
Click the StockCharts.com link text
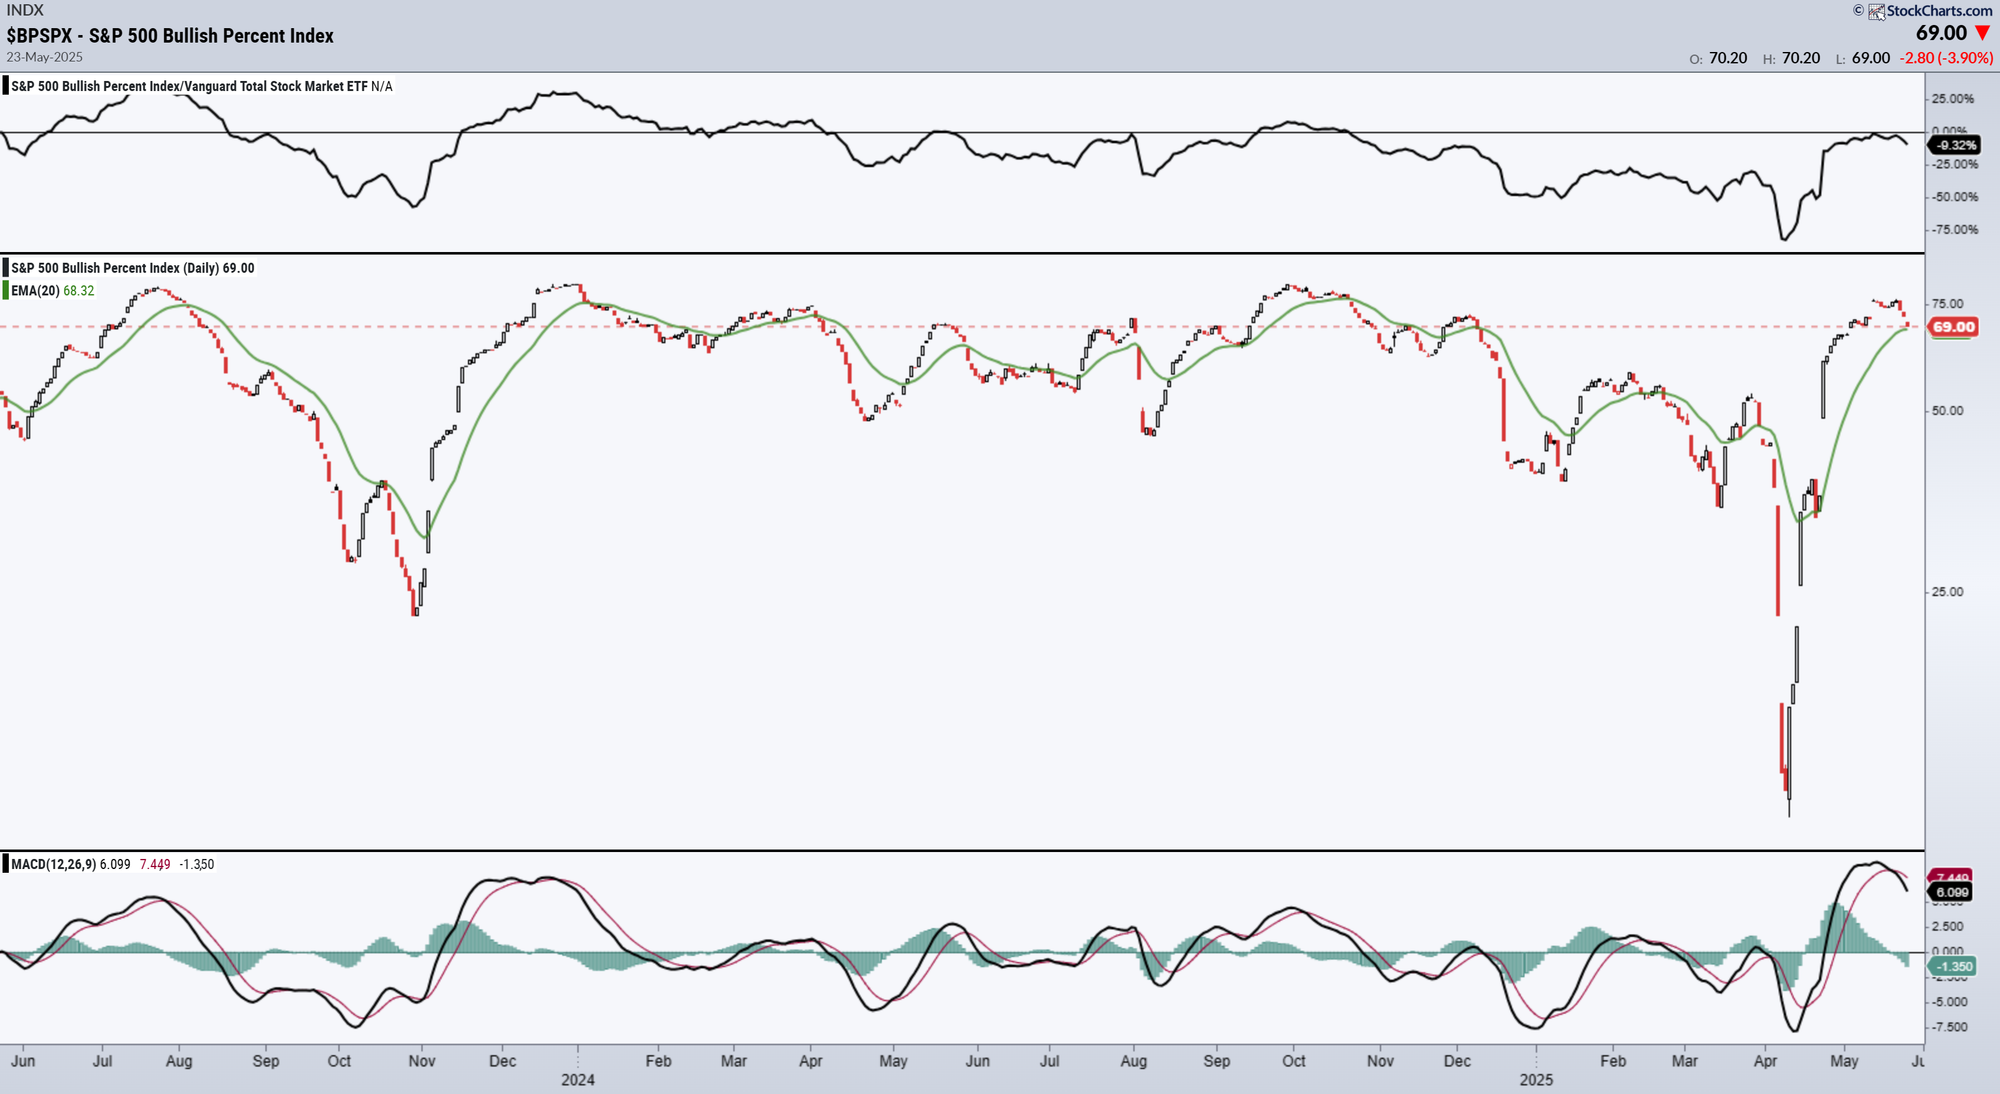click(x=1940, y=11)
